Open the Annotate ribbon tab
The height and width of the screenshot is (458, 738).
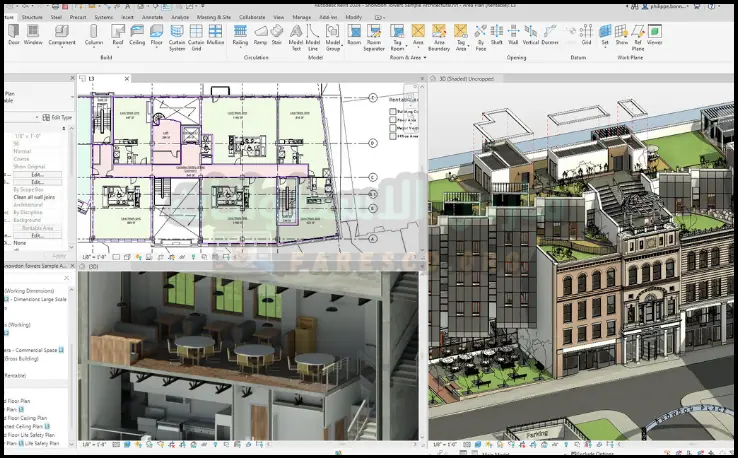tap(154, 17)
